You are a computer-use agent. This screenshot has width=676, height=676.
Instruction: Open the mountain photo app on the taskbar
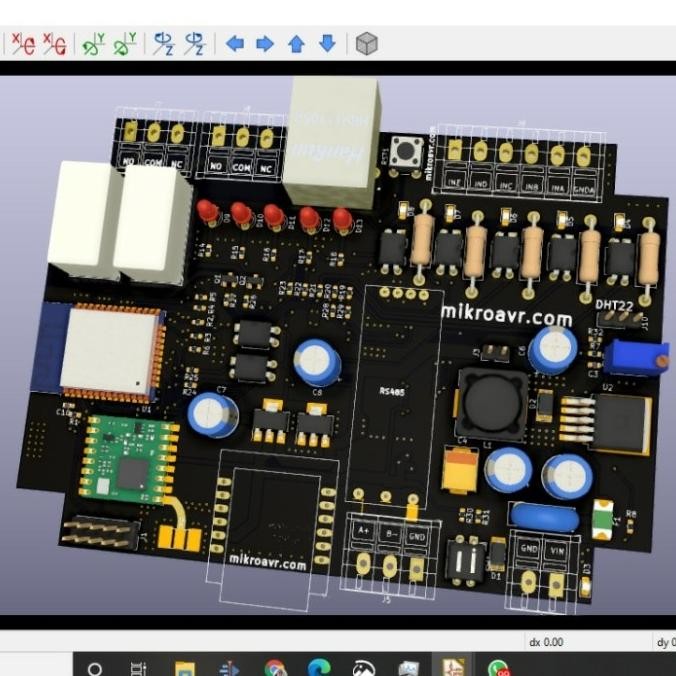coord(364,668)
